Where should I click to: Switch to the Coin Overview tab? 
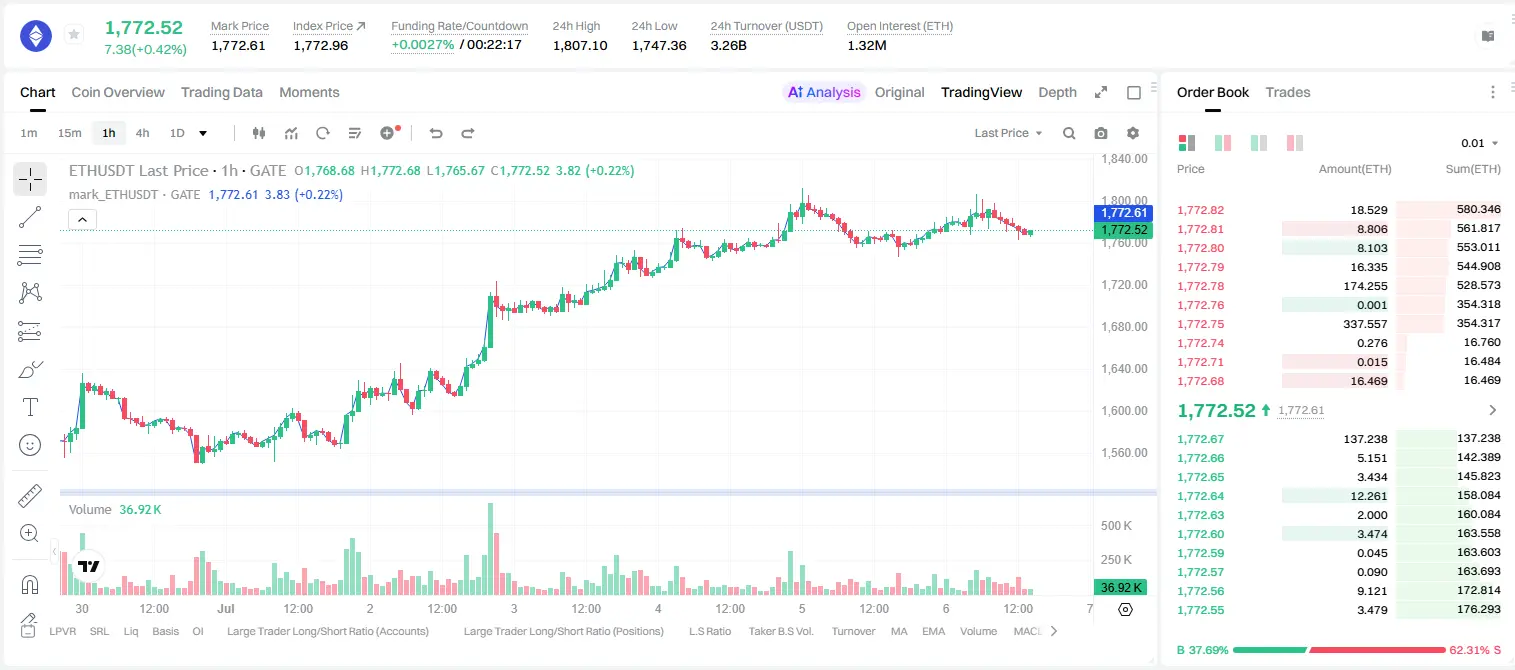[x=118, y=92]
